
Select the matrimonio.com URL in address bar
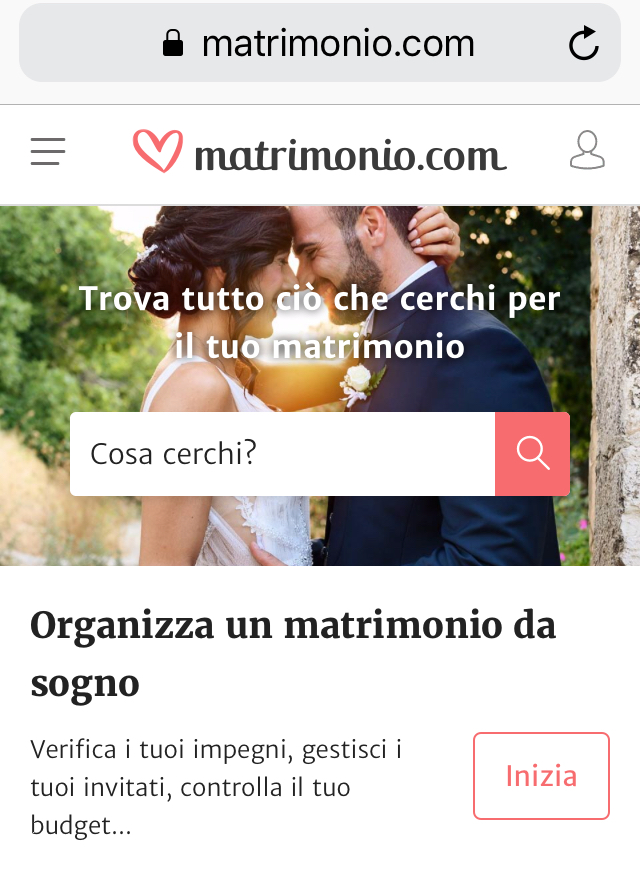[x=338, y=44]
